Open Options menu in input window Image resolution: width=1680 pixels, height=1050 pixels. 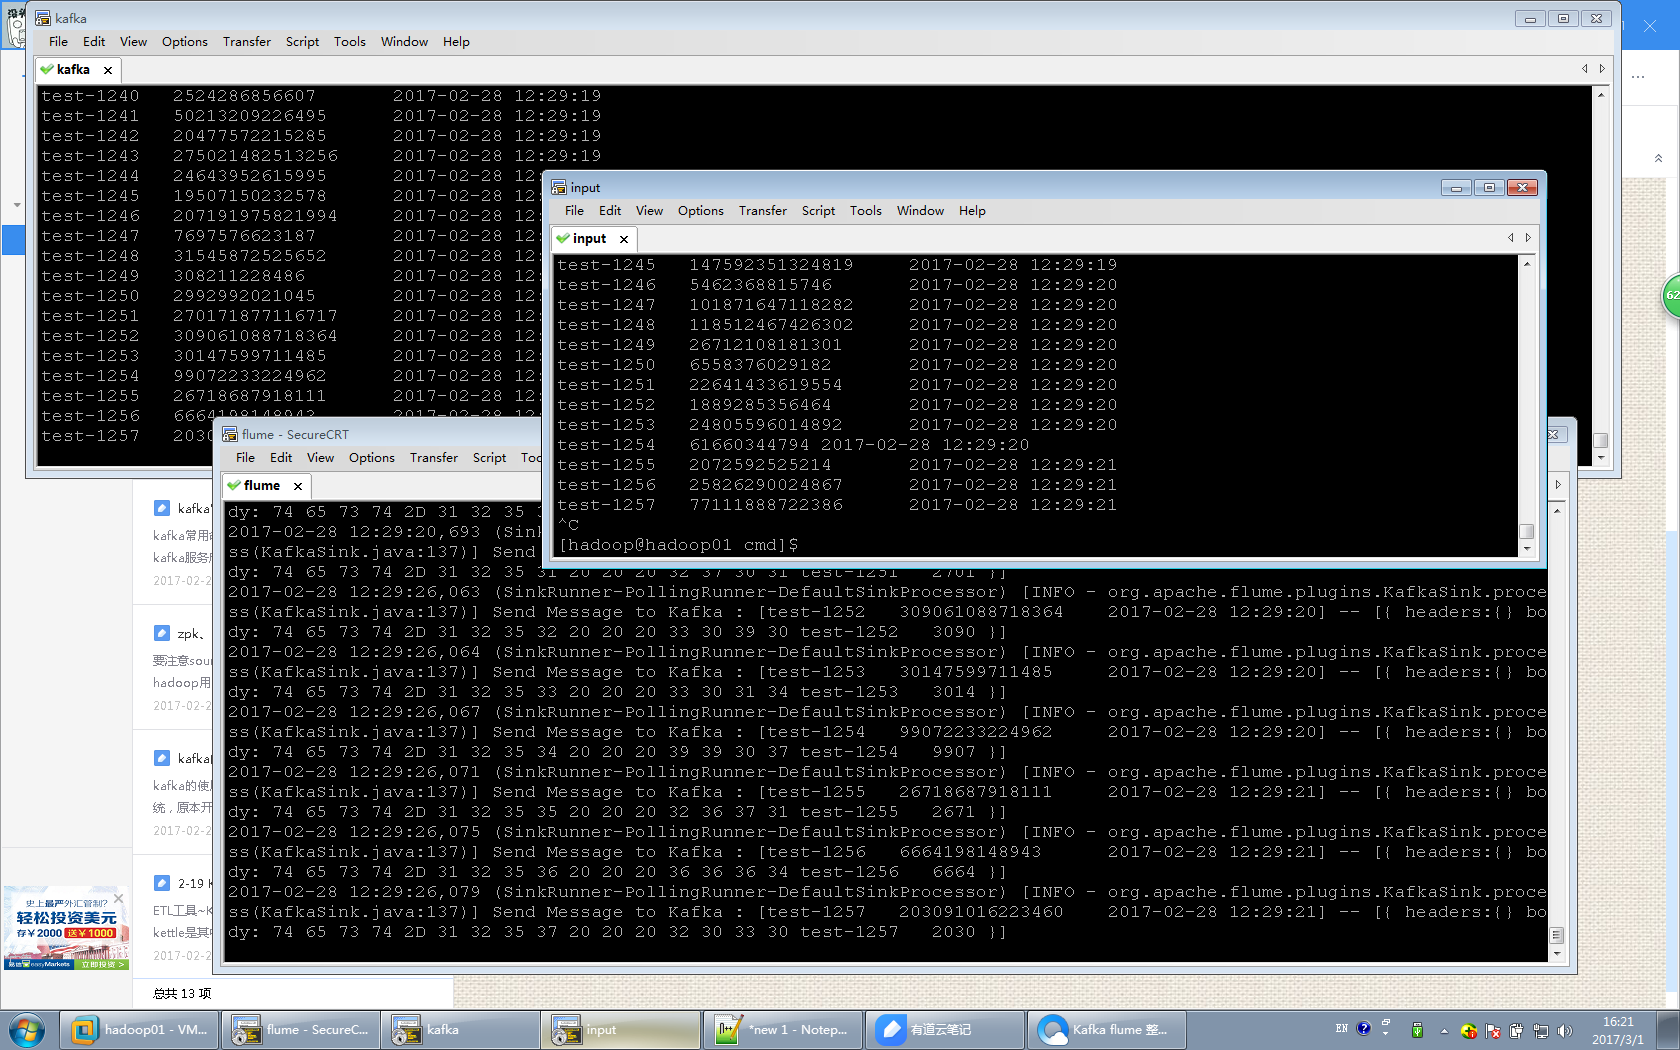(x=701, y=210)
